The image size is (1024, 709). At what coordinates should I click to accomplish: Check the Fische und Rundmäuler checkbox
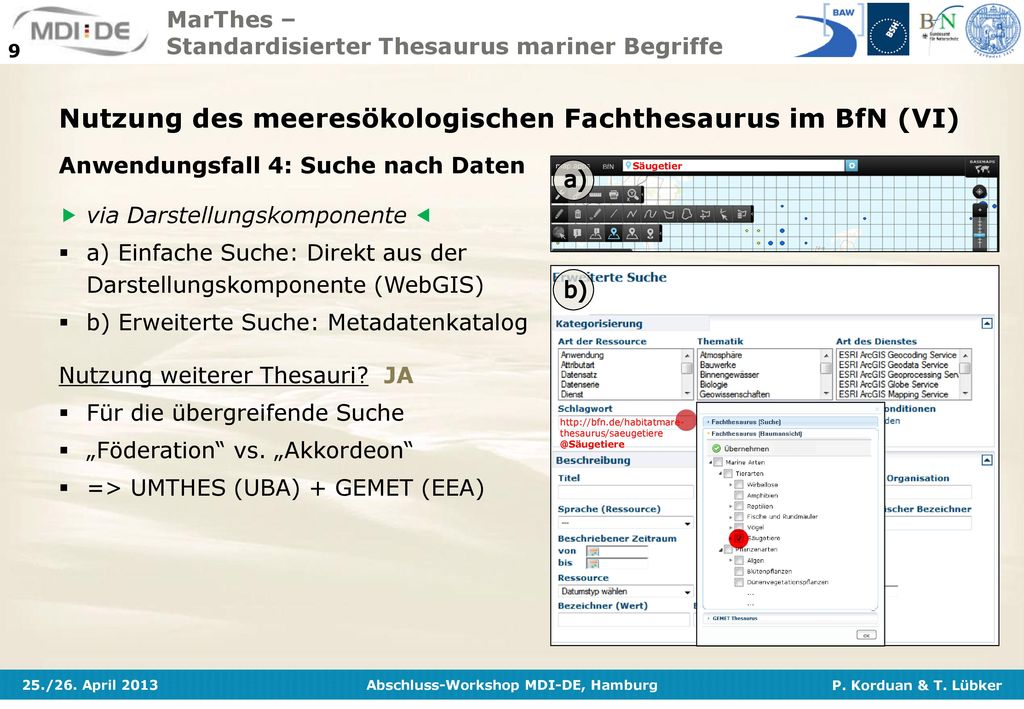pos(739,516)
